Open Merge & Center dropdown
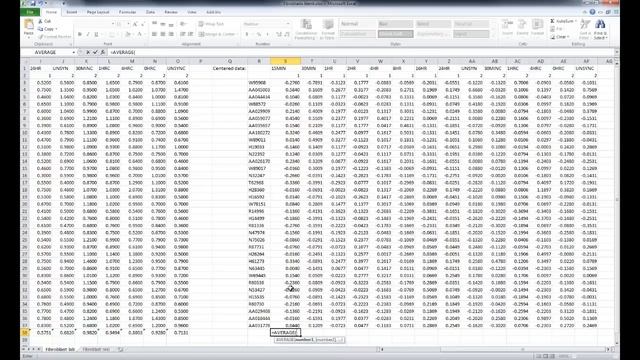 [237, 34]
